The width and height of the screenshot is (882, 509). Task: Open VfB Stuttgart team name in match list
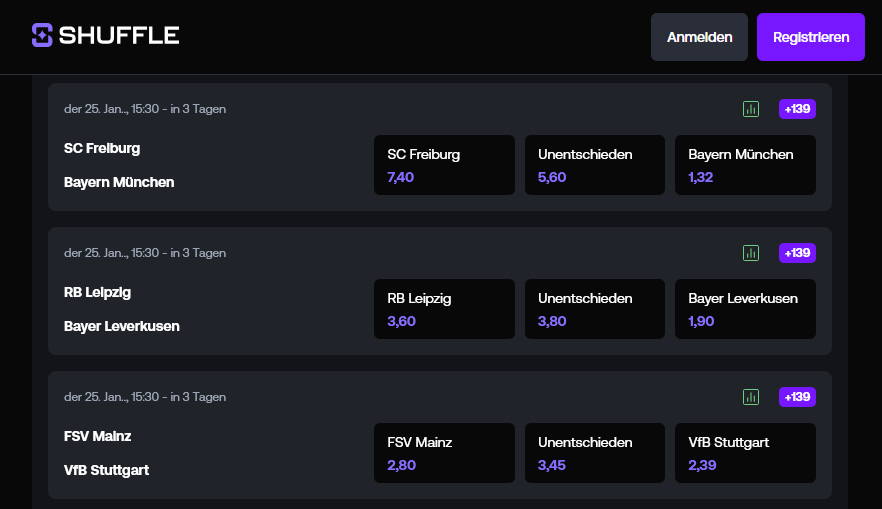[106, 470]
